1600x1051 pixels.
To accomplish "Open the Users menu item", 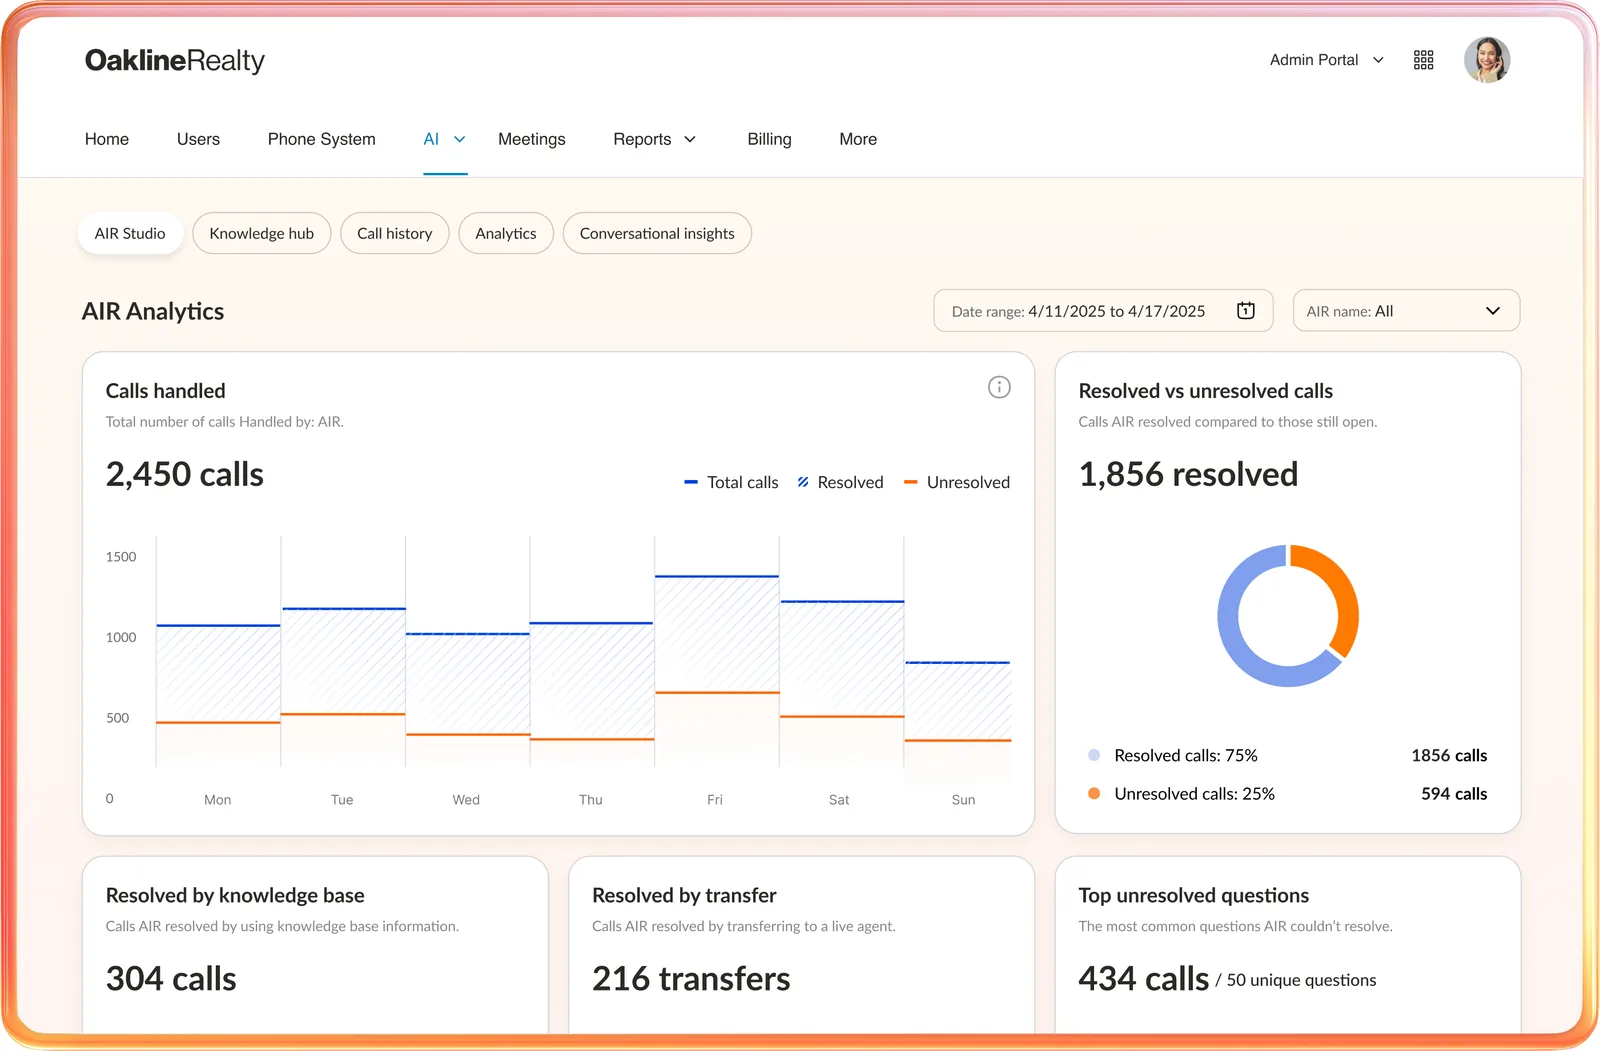I will point(198,140).
